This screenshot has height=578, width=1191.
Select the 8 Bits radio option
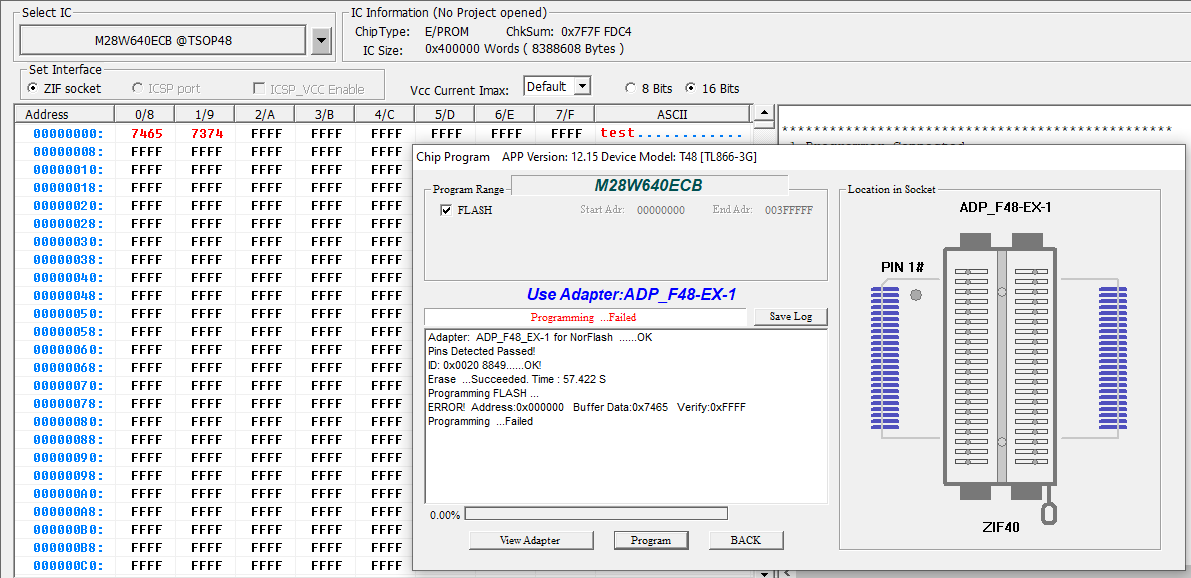pyautogui.click(x=630, y=88)
